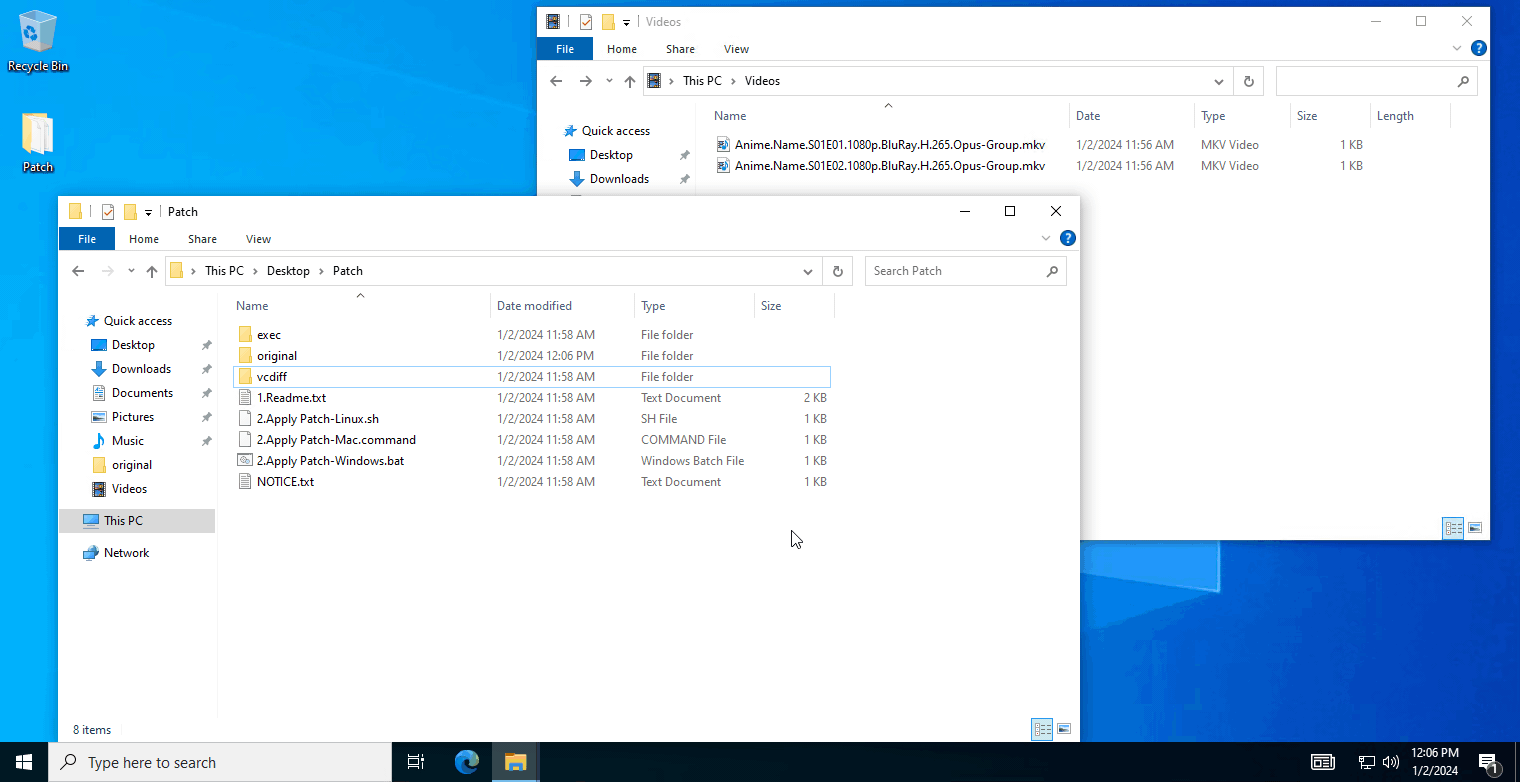Switch to the Share tab in Patch window
Viewport: 1520px width, 782px height.
pyautogui.click(x=202, y=239)
